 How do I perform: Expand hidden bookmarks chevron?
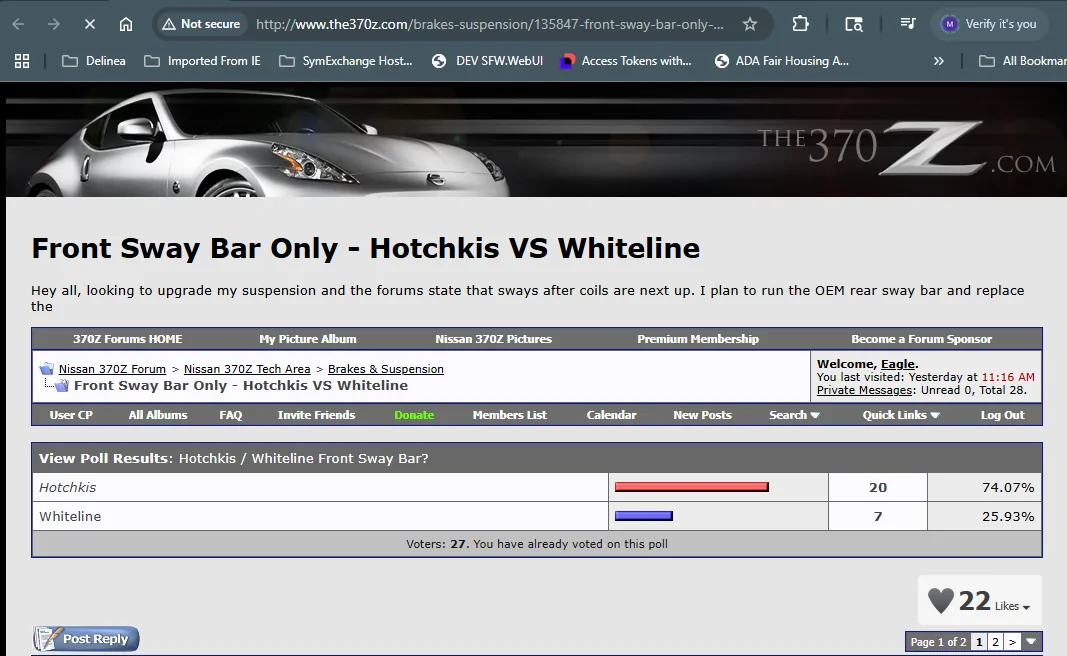click(939, 61)
